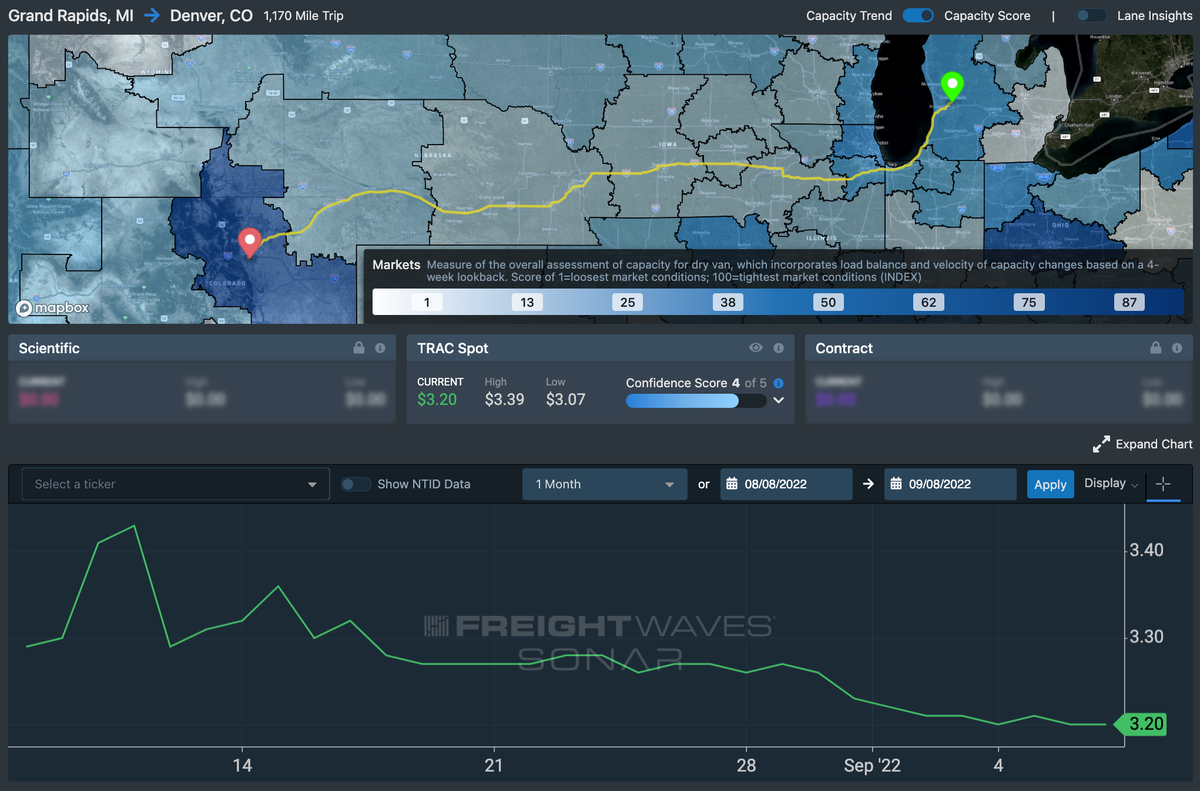Toggle the TRAC Spot eye visibility icon
The height and width of the screenshot is (791, 1200).
pos(756,348)
